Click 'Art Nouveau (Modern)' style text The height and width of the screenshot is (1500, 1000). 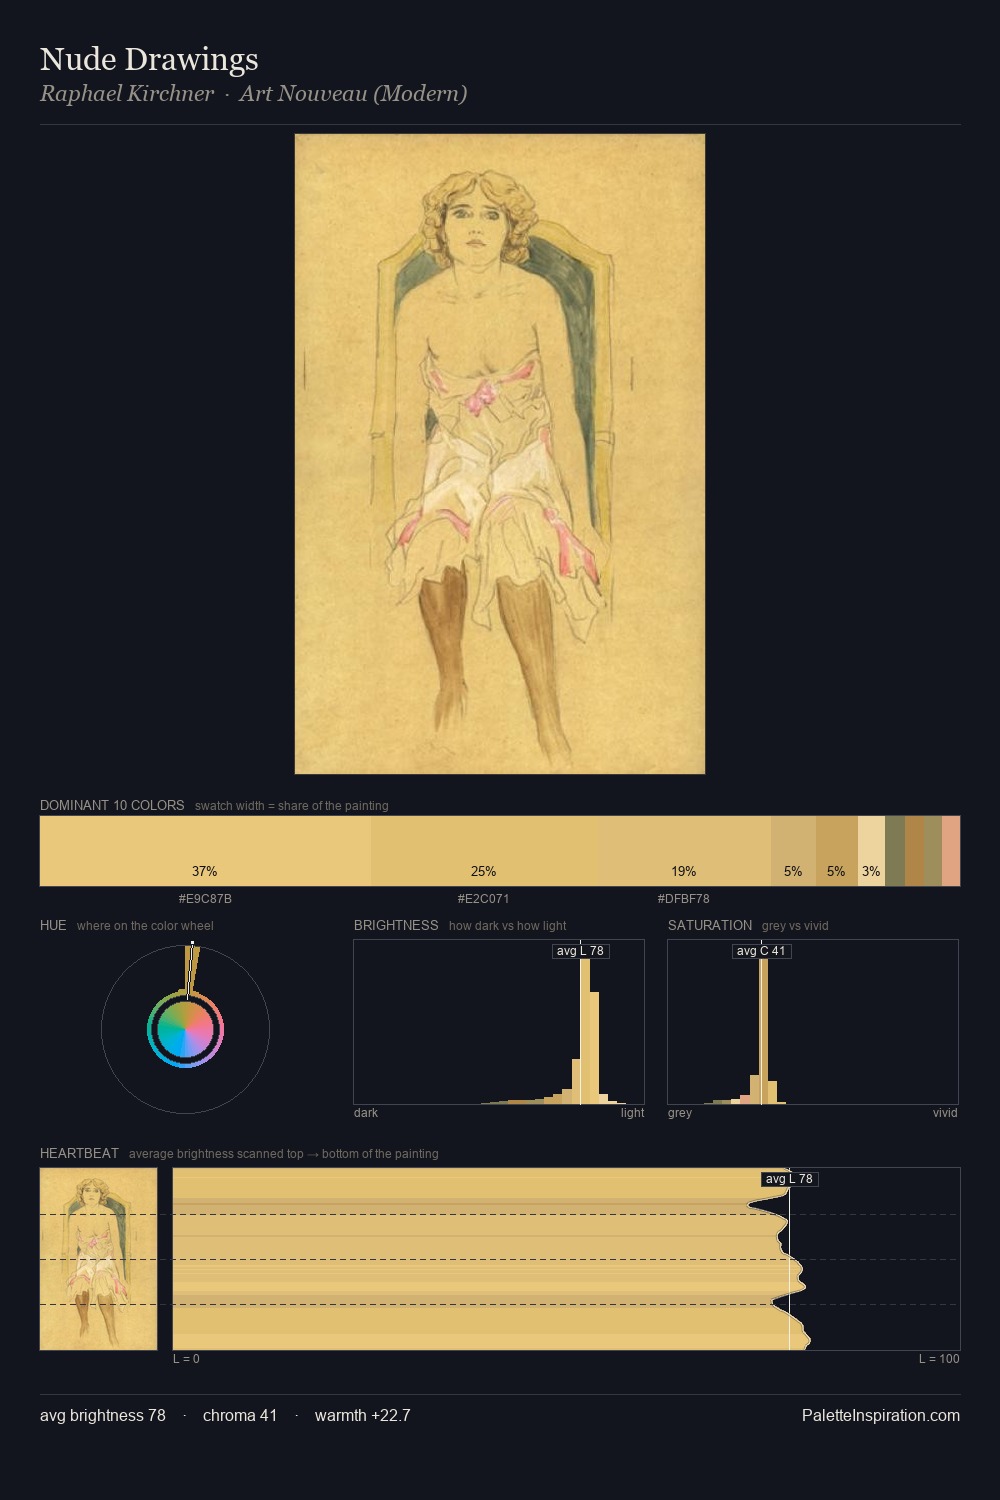point(353,94)
